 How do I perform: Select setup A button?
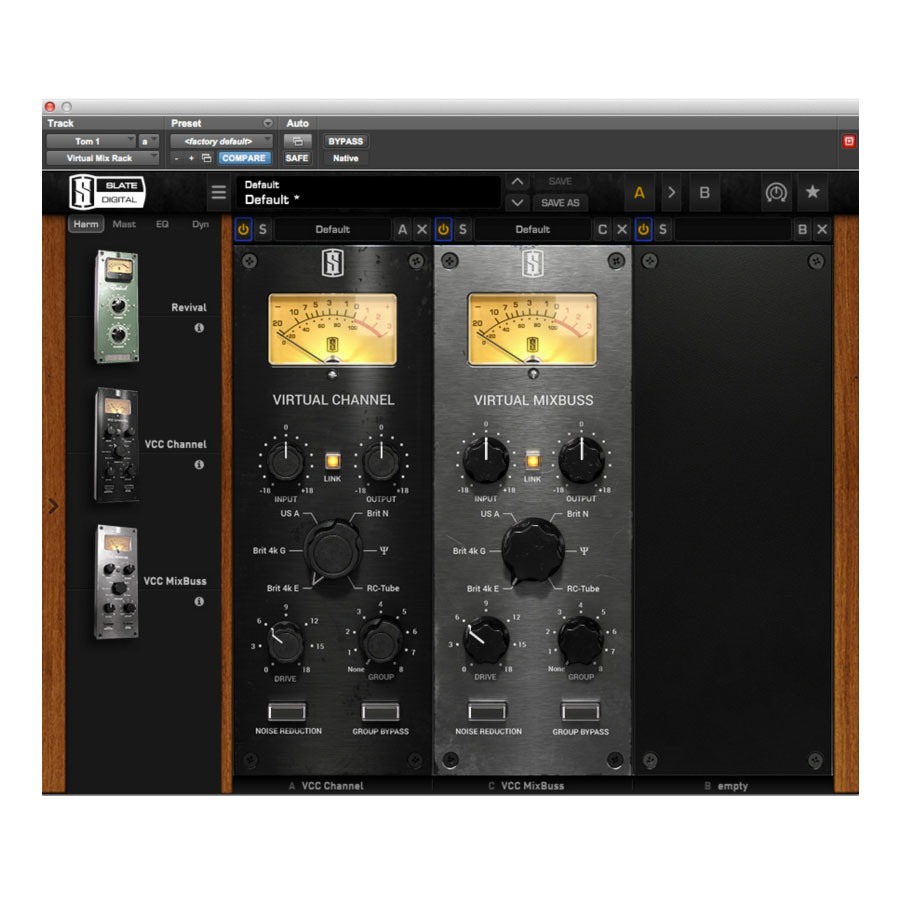[x=639, y=193]
